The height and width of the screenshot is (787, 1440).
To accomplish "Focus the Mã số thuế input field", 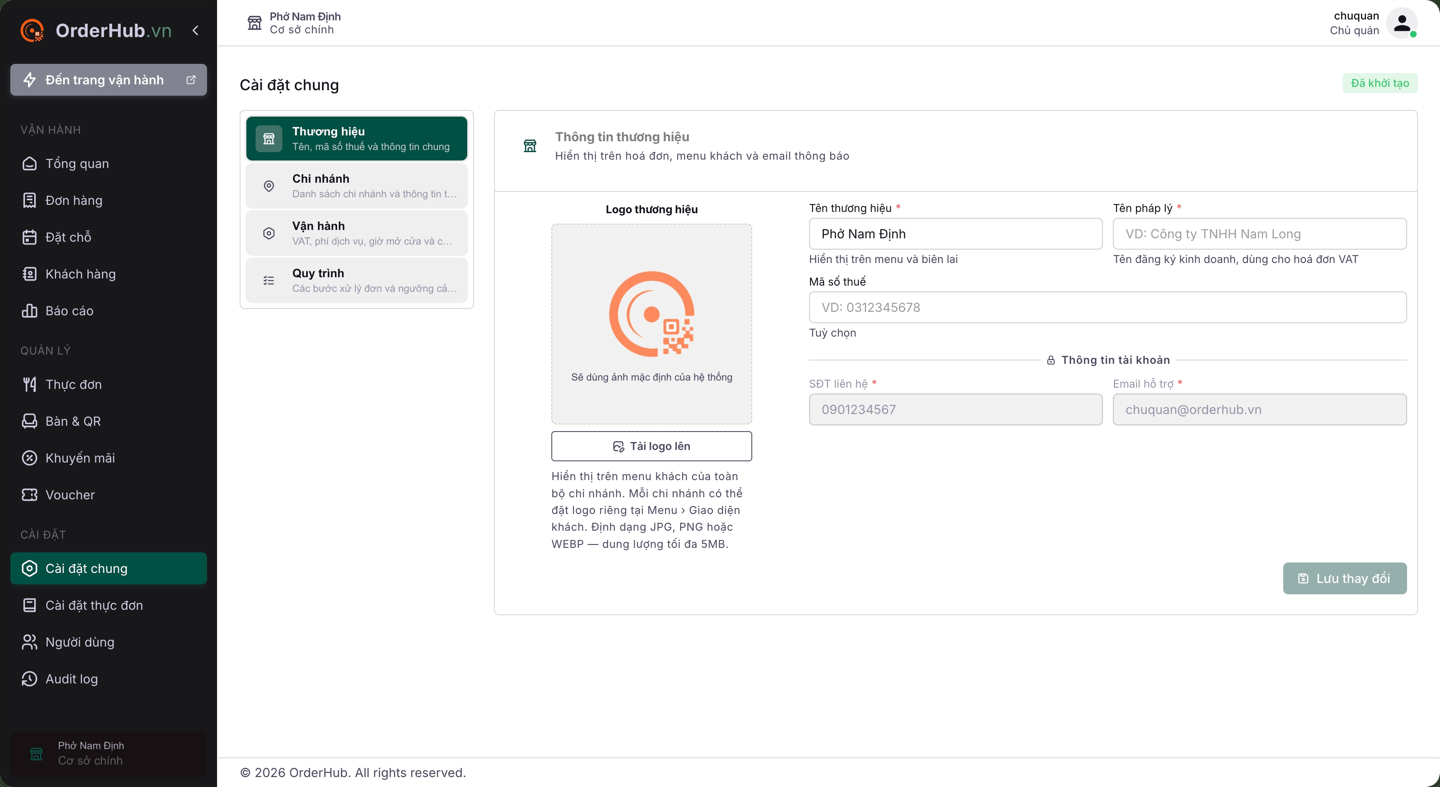I will tap(1108, 307).
